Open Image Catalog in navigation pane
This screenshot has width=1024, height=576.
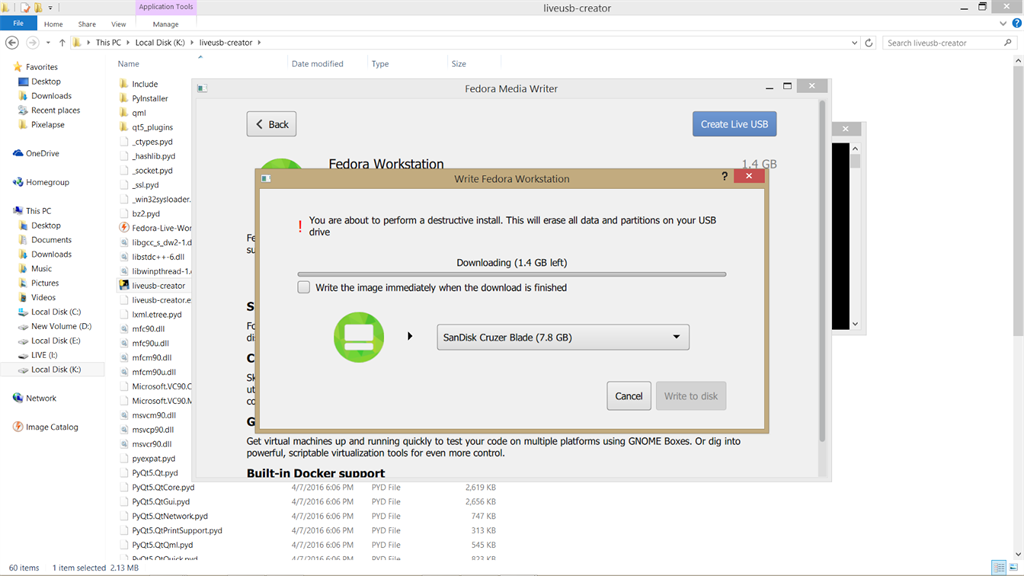tap(52, 426)
